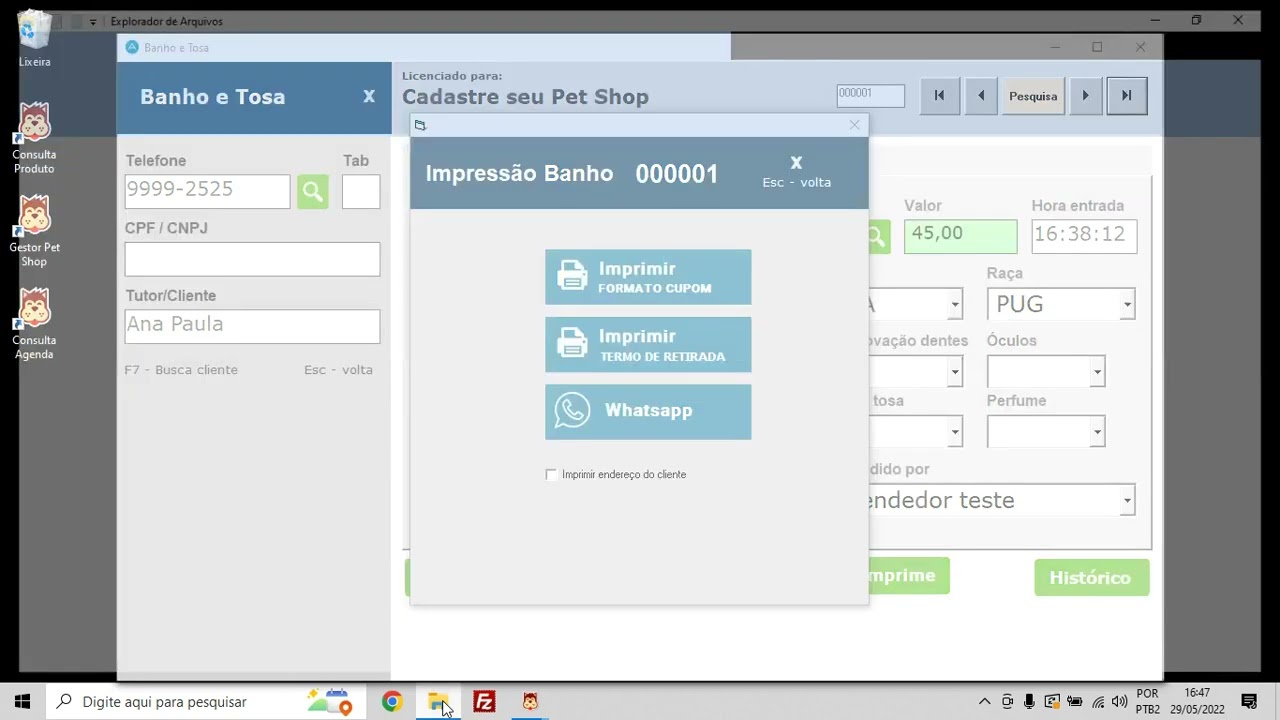Click battery tray icon
1280x720 pixels.
pyautogui.click(x=1075, y=702)
